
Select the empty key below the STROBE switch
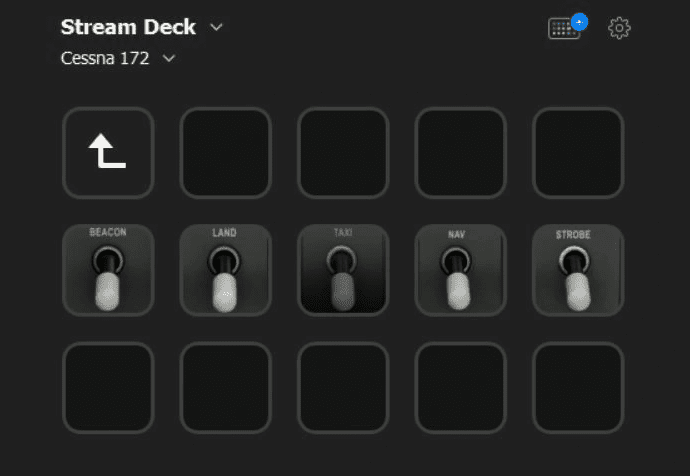pos(578,388)
